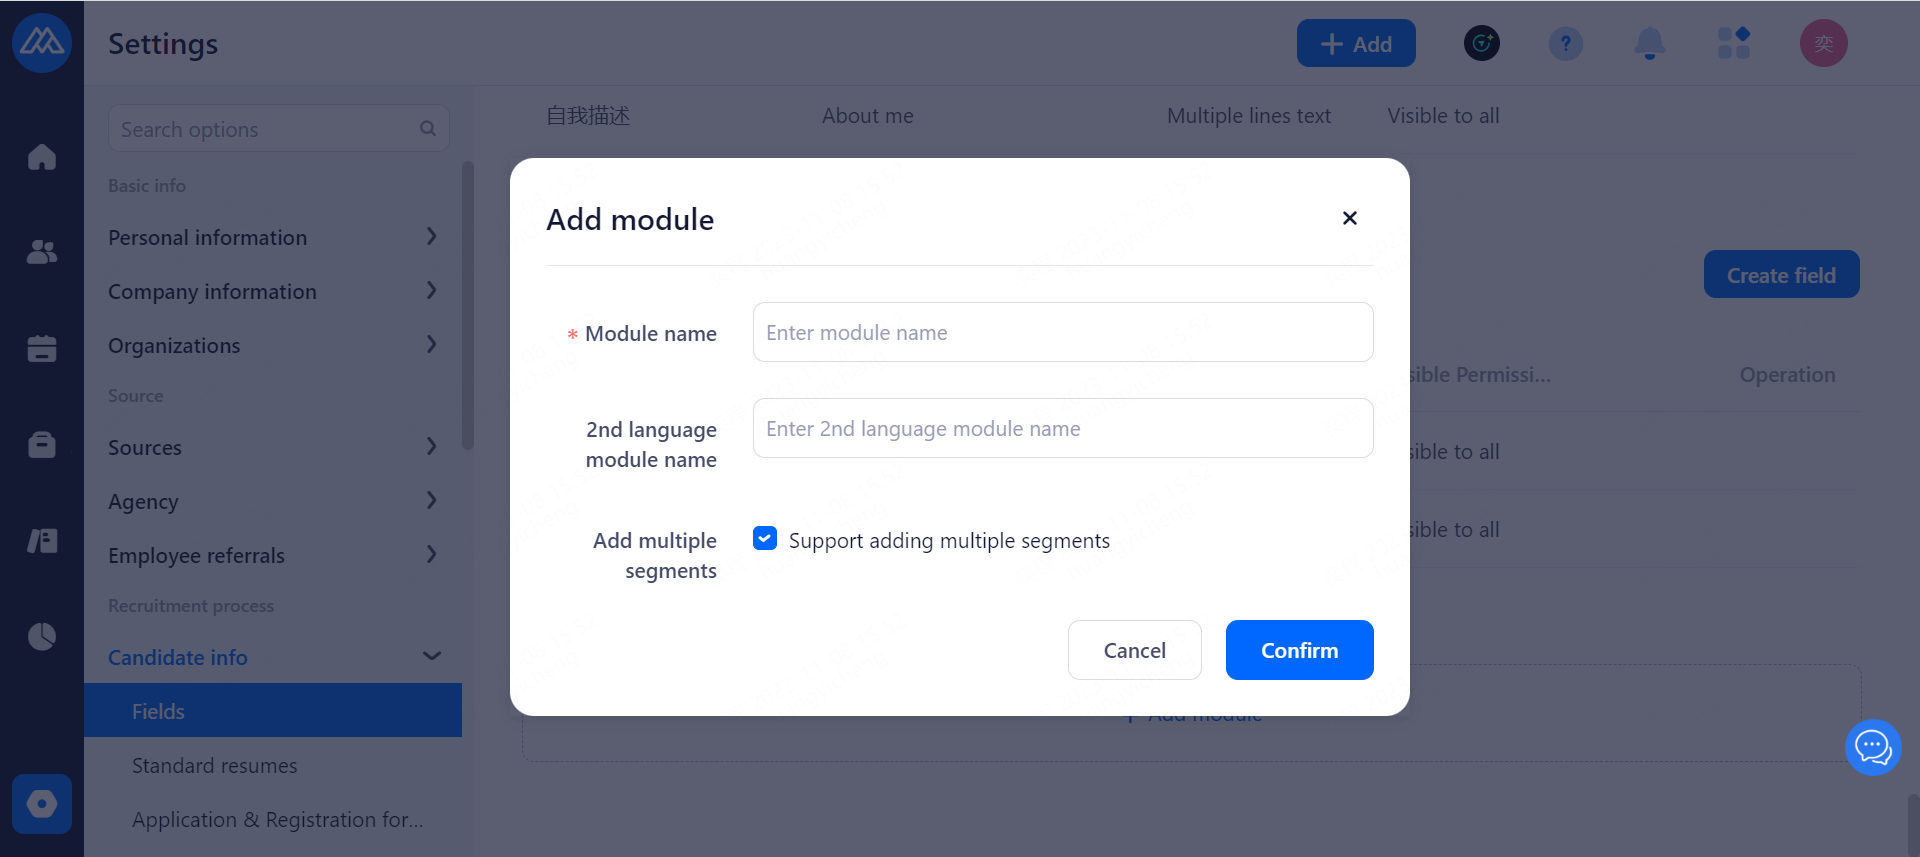This screenshot has width=1920, height=857.
Task: Click the Cancel button in dialog
Action: click(x=1134, y=650)
